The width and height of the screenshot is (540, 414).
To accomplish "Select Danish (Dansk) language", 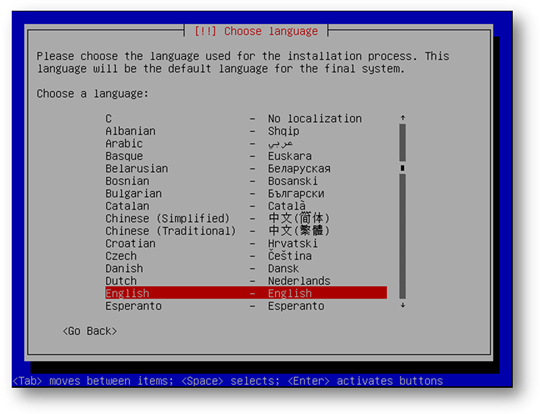I will tap(246, 268).
